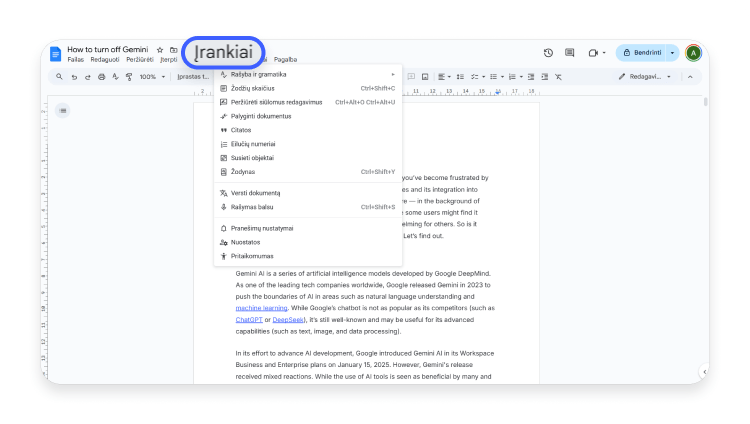Click the add comment toolbar icon
Viewport: 750px width, 424px height.
pos(411,77)
